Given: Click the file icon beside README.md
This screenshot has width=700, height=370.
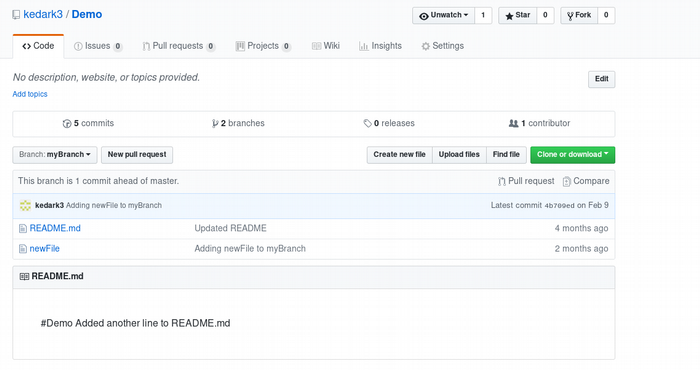Looking at the screenshot, I should 23,229.
